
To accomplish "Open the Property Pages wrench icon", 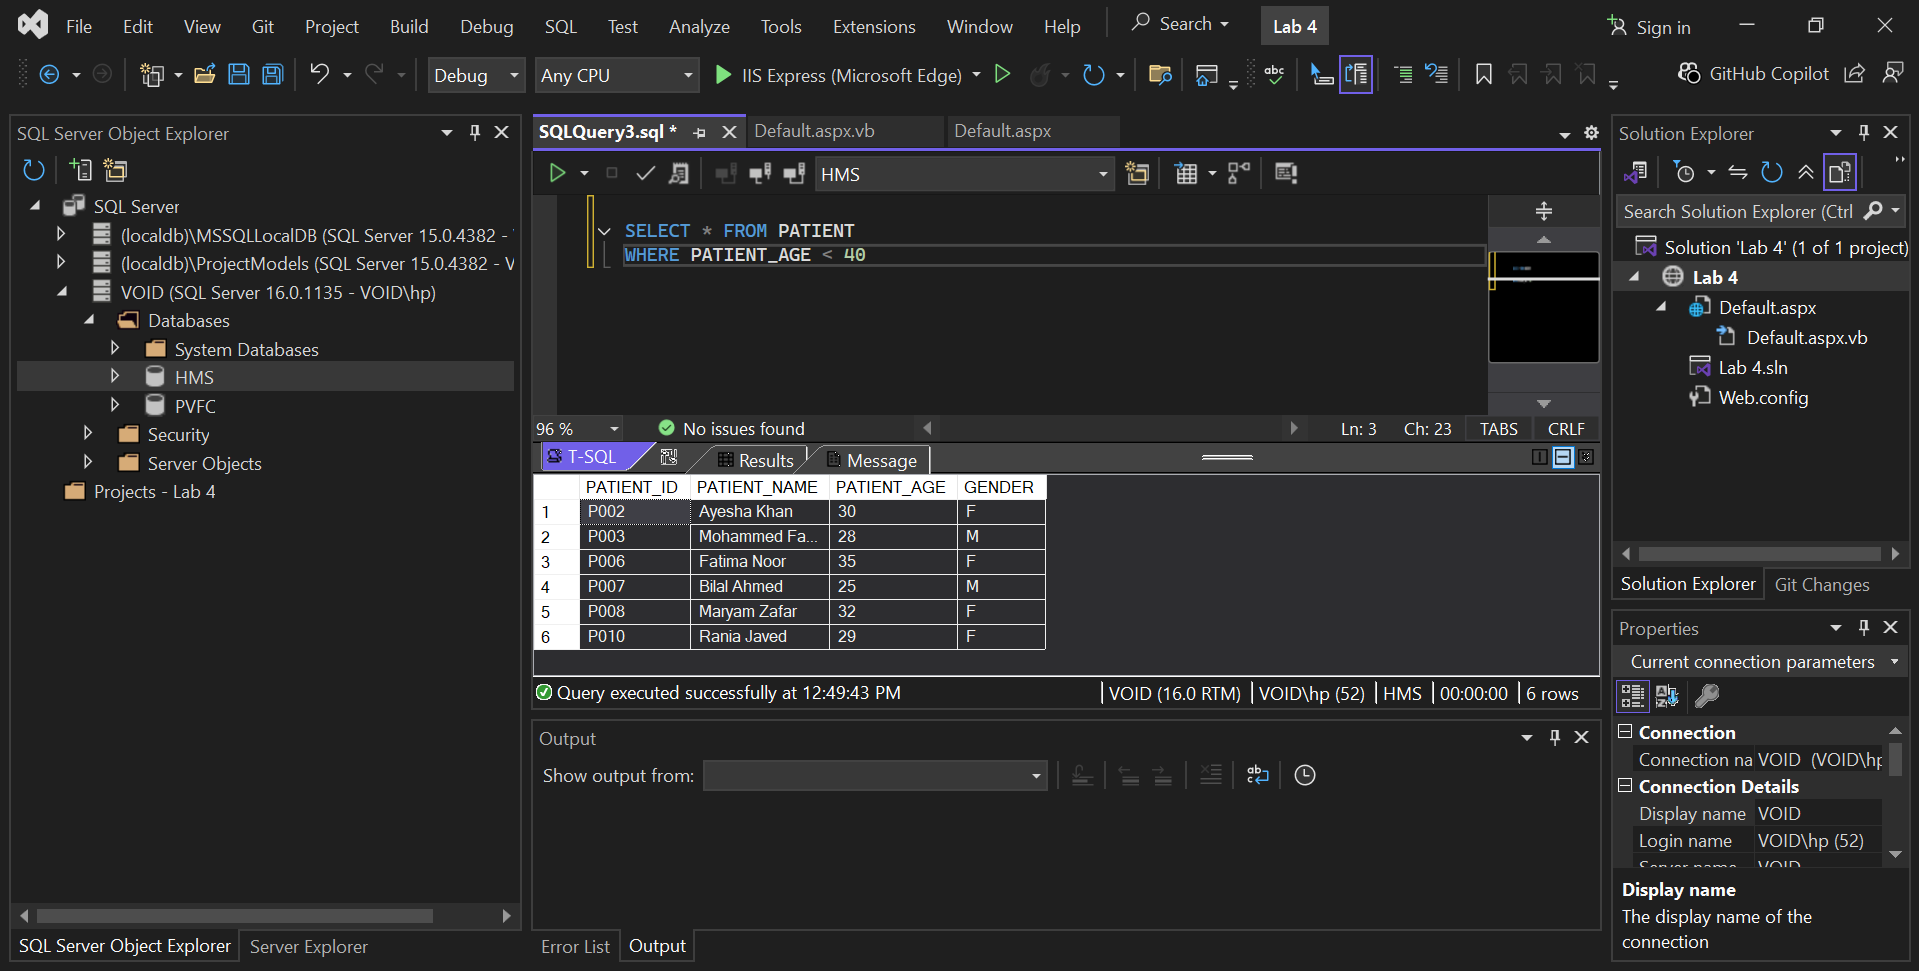I will 1707,695.
